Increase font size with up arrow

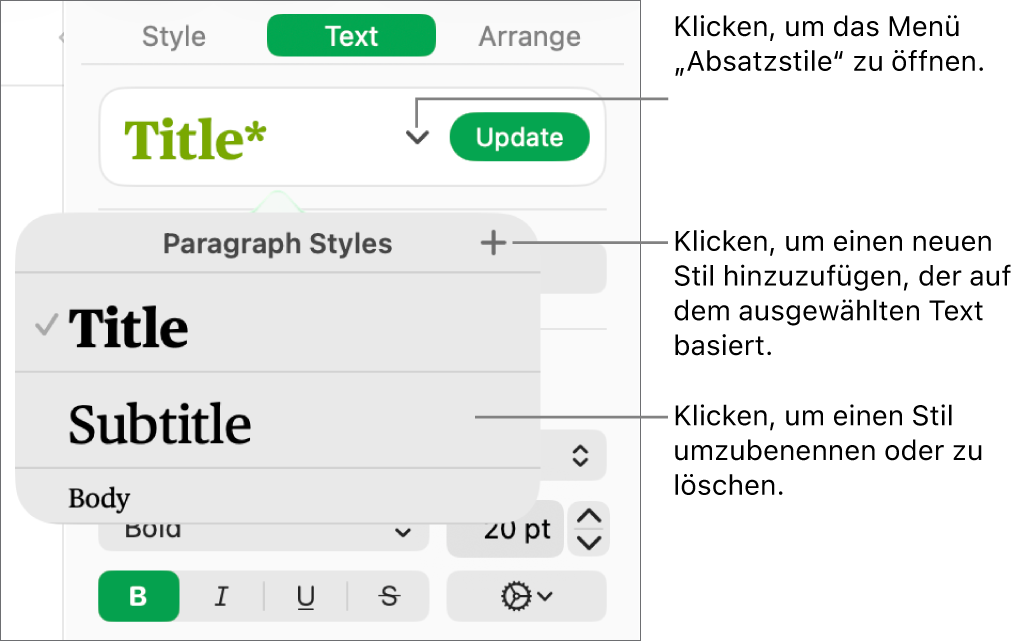588,516
